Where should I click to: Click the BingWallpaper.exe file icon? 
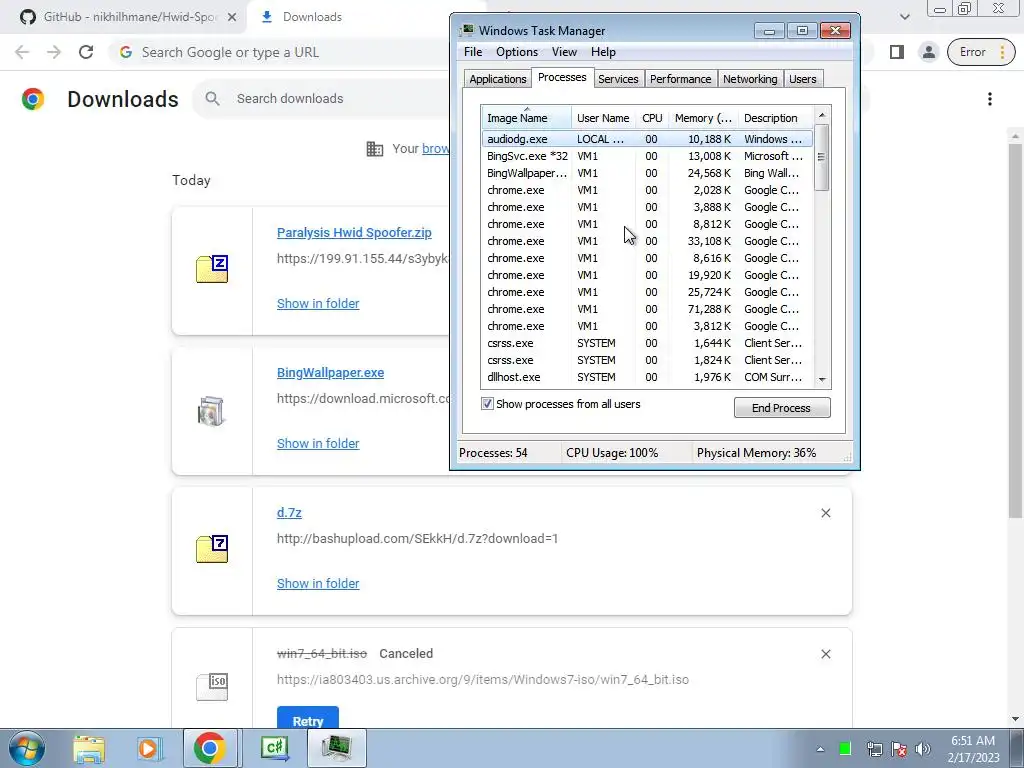(x=212, y=411)
